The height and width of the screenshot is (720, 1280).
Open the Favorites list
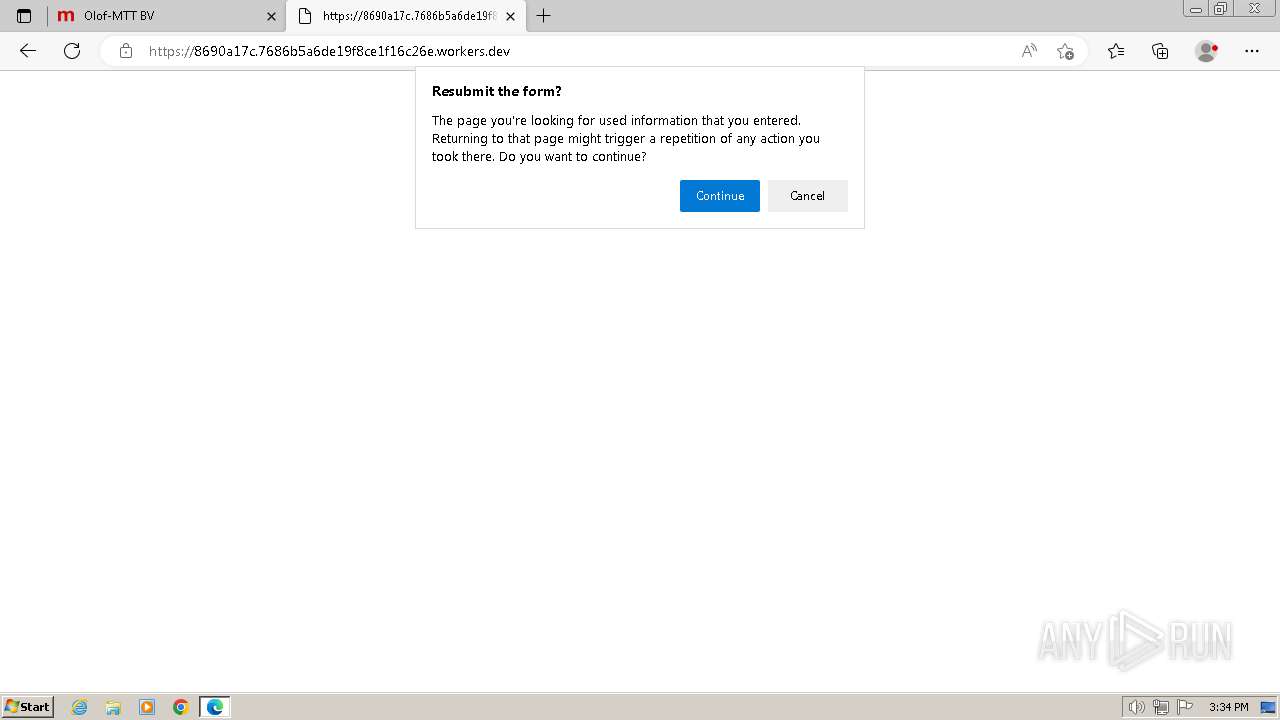point(1116,51)
